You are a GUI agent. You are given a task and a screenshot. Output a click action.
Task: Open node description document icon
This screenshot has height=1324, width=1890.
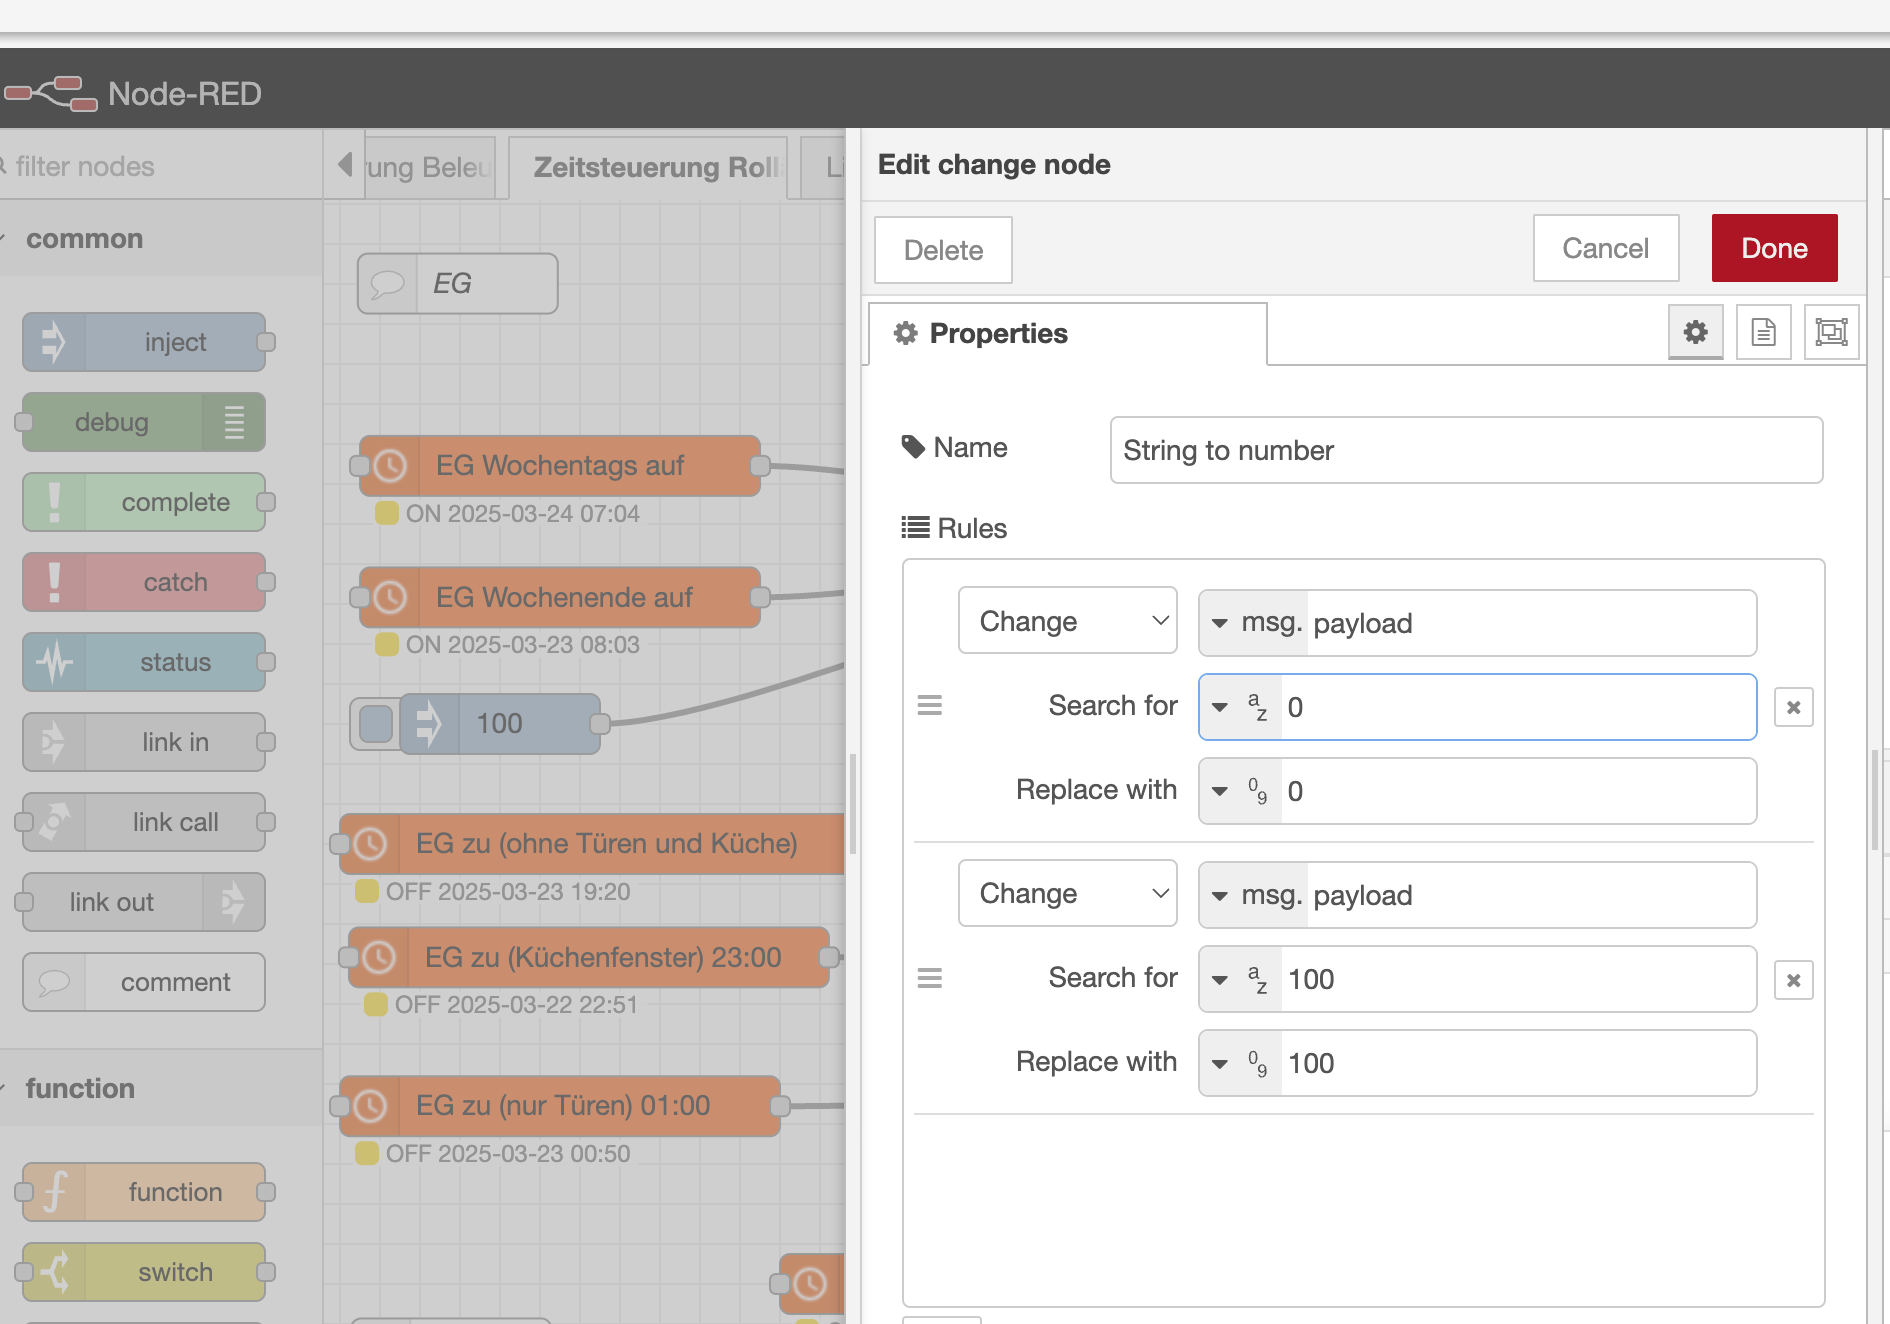[1763, 332]
